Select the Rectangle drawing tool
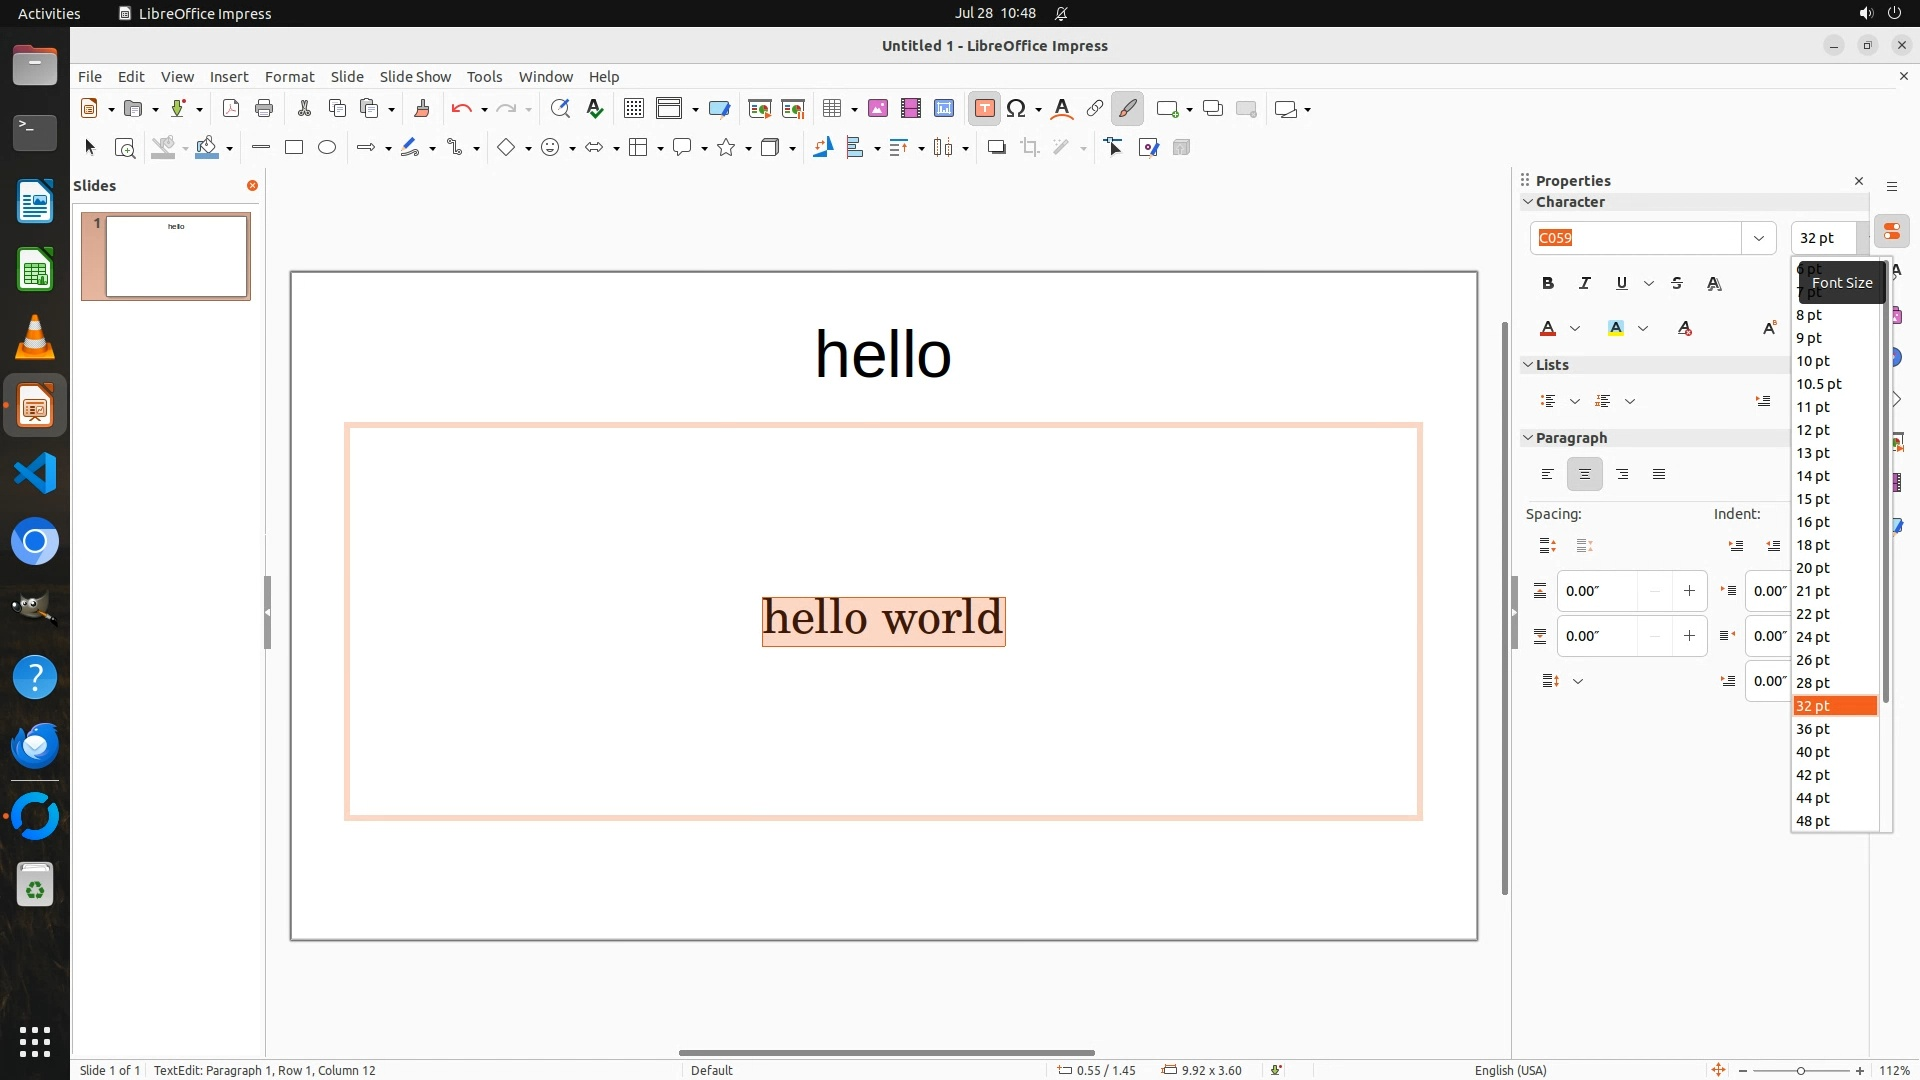The image size is (1920, 1080). 294,148
